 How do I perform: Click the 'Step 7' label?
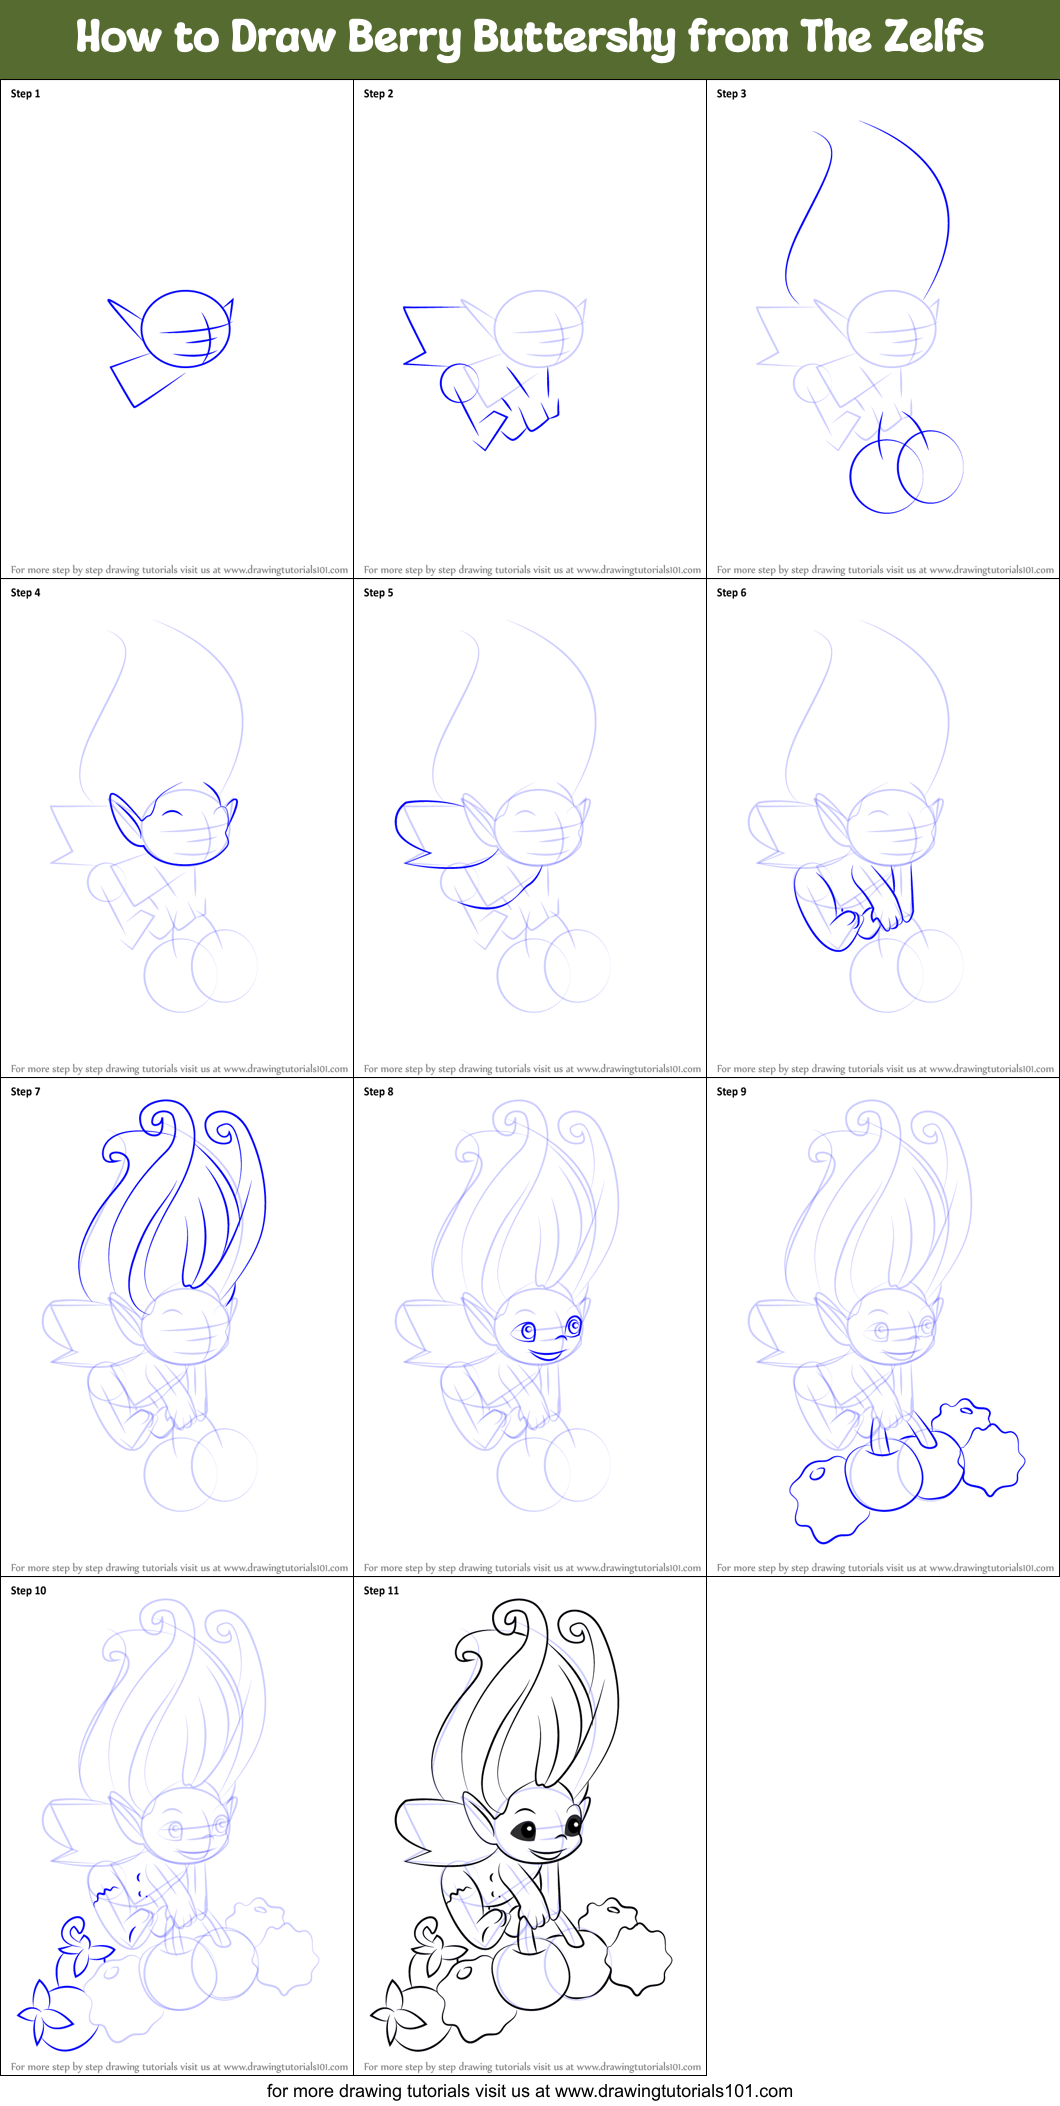click(26, 1092)
